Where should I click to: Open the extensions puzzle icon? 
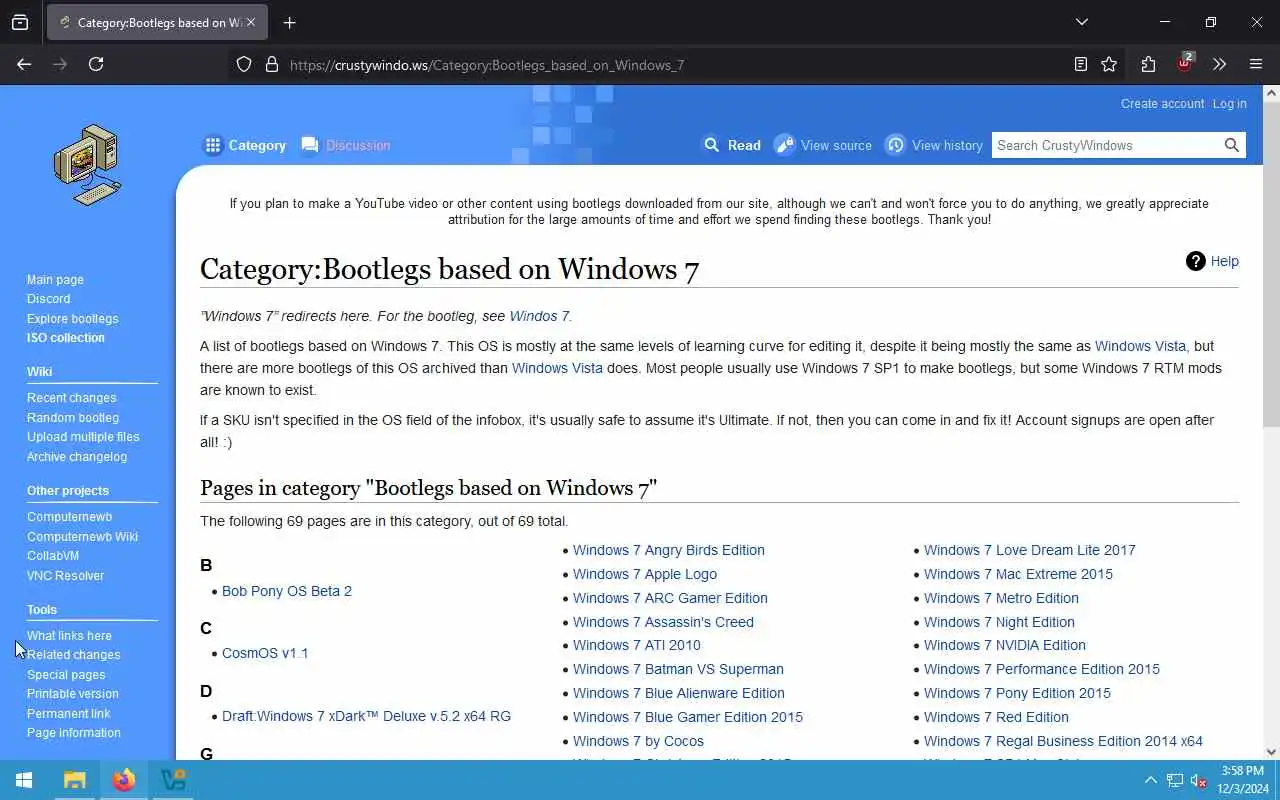click(x=1148, y=64)
